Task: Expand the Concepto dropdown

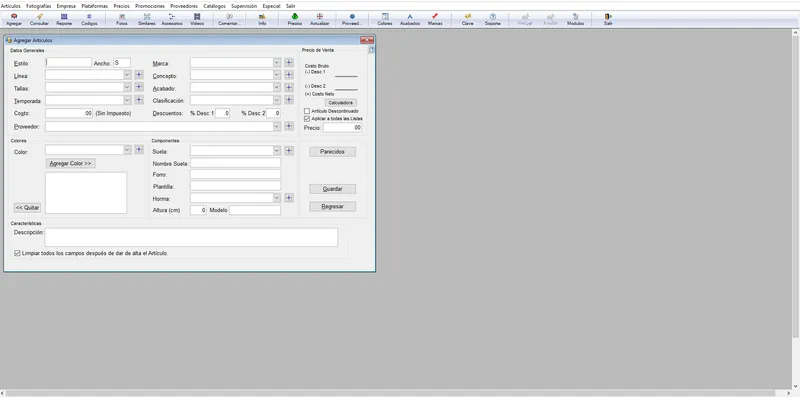Action: coord(277,75)
